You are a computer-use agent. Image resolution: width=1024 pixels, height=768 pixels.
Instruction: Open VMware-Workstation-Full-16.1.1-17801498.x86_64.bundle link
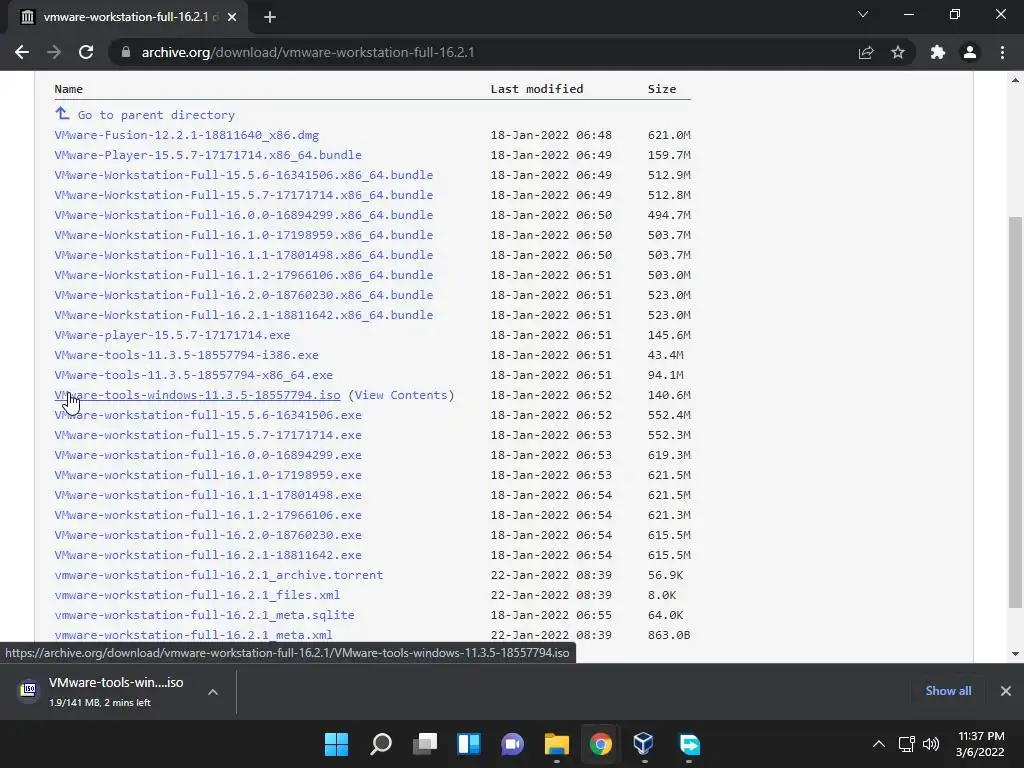tap(244, 255)
